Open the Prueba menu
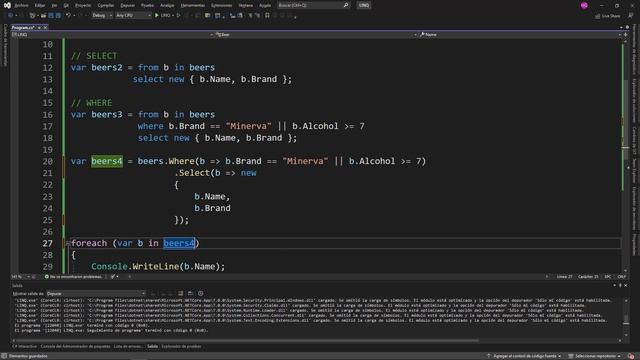Viewport: 640px width, 360px height. (x=147, y=5)
